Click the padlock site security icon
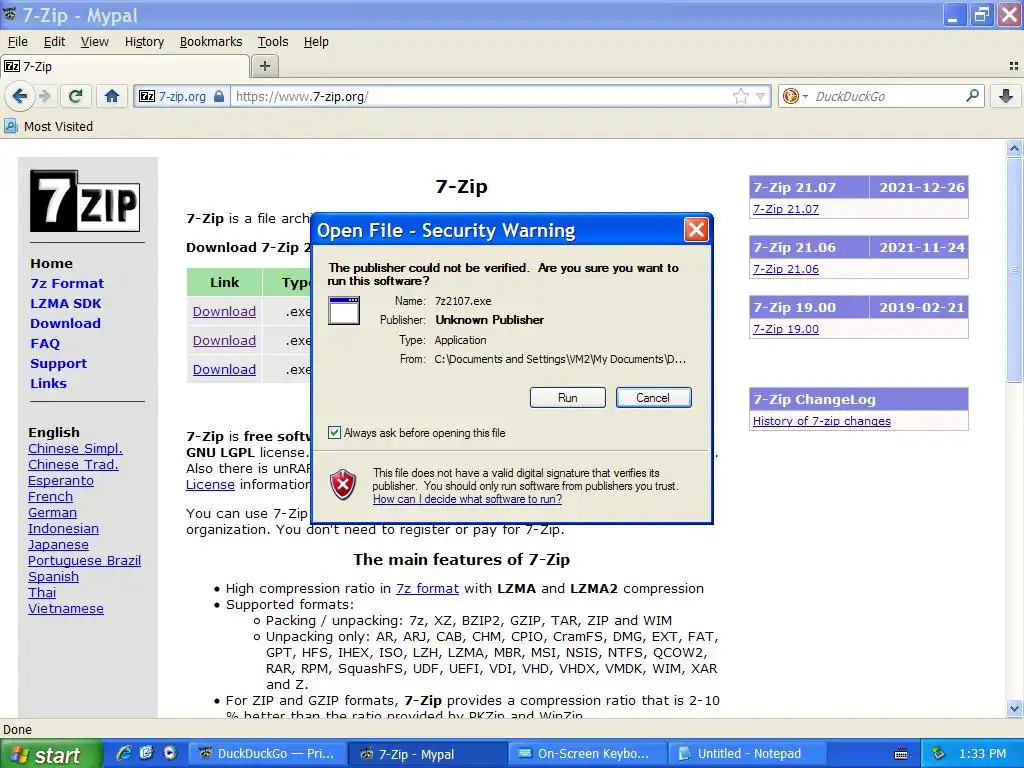Image resolution: width=1024 pixels, height=768 pixels. click(219, 97)
